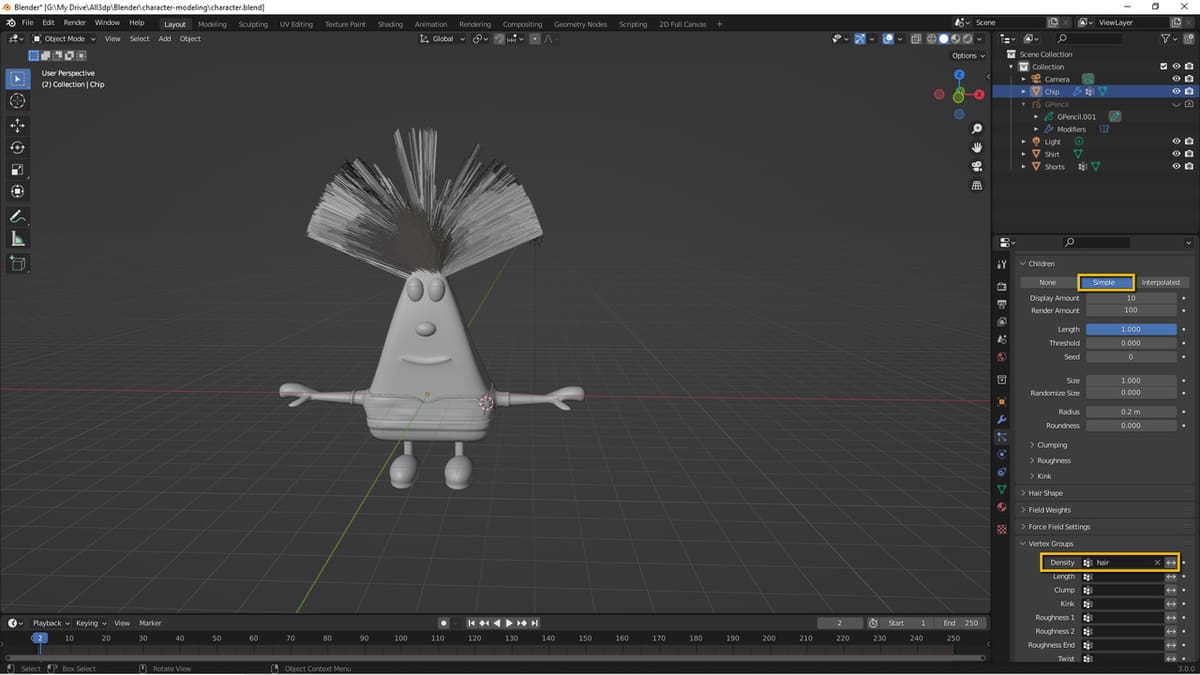Screen dimensions: 1200x675
Task: Toggle the camera view icon in viewport
Action: pyautogui.click(x=977, y=166)
